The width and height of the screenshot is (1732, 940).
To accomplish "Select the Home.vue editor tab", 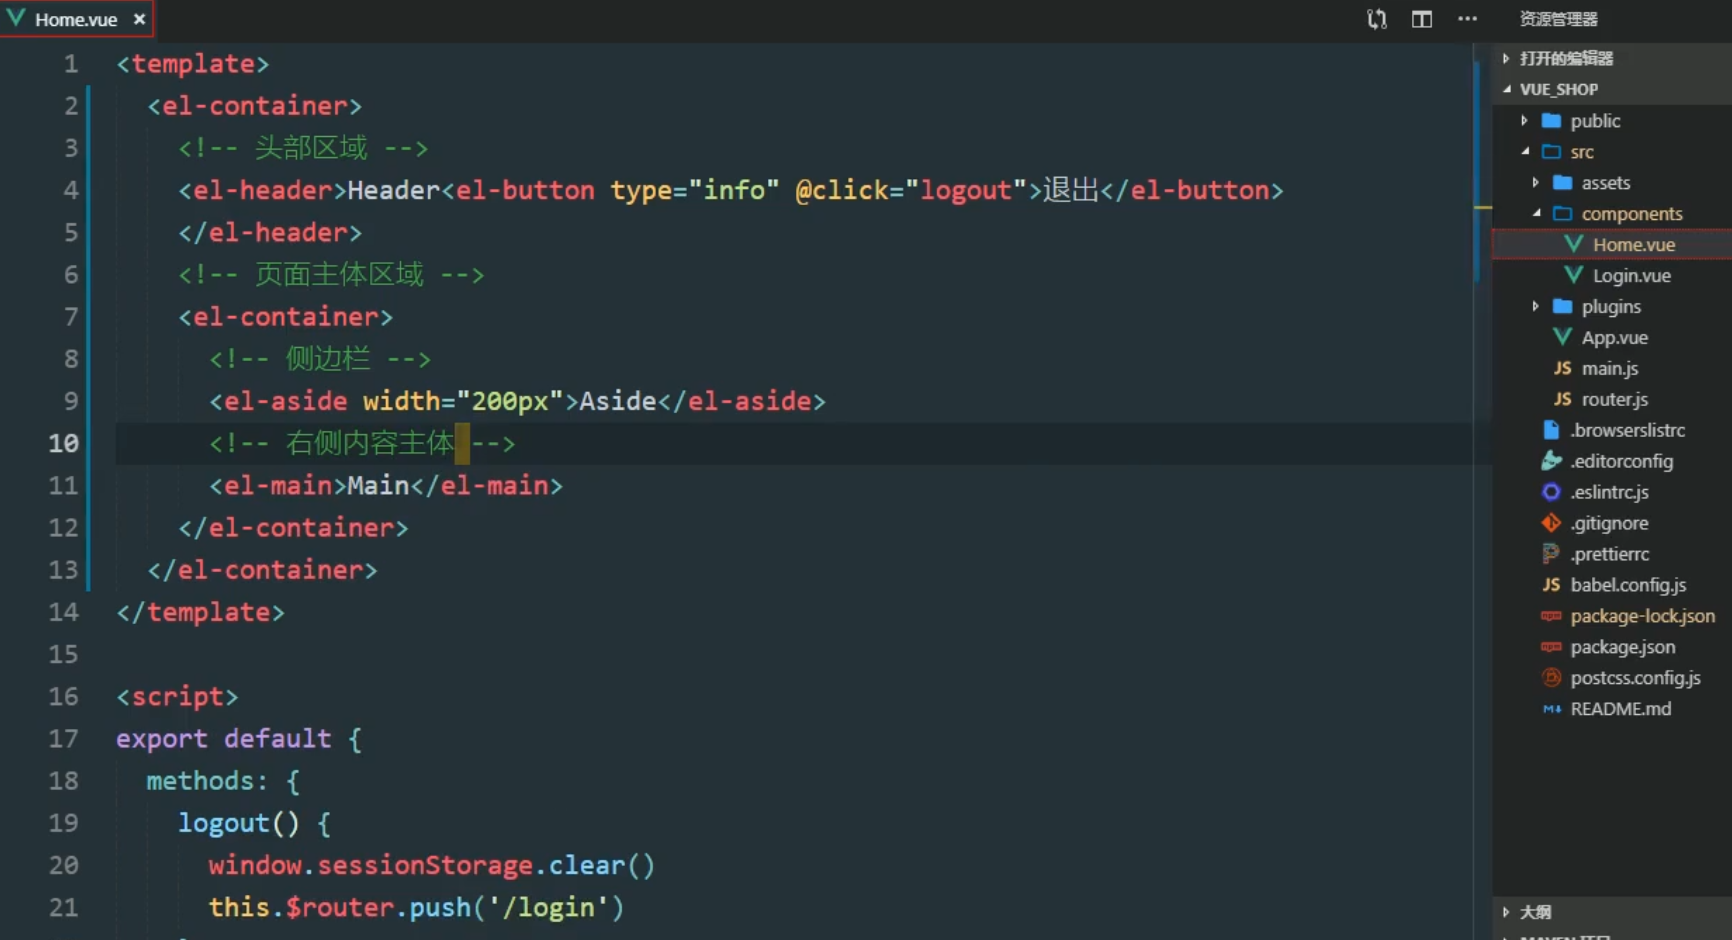I will tap(77, 19).
